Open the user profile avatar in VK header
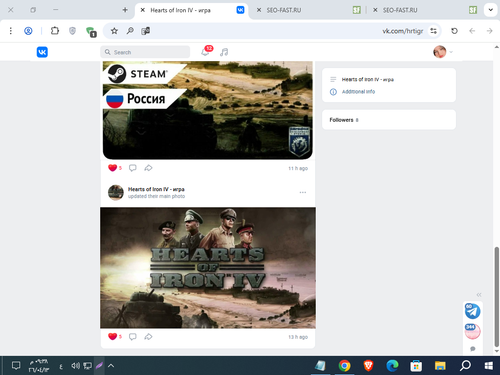This screenshot has height=375, width=500. point(440,52)
